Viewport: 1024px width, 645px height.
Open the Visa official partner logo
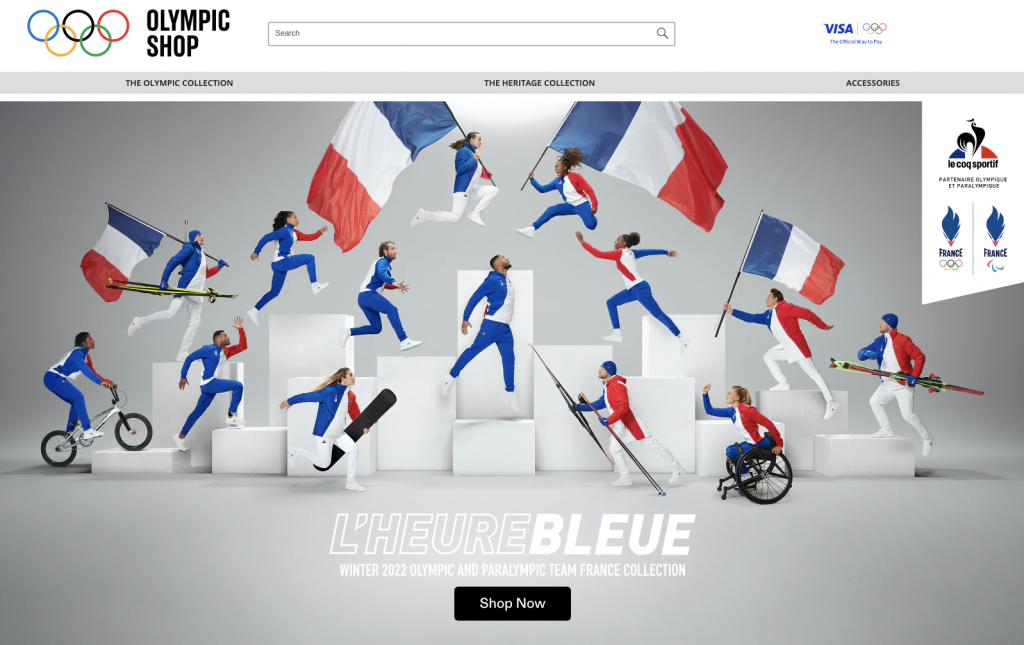(x=839, y=29)
